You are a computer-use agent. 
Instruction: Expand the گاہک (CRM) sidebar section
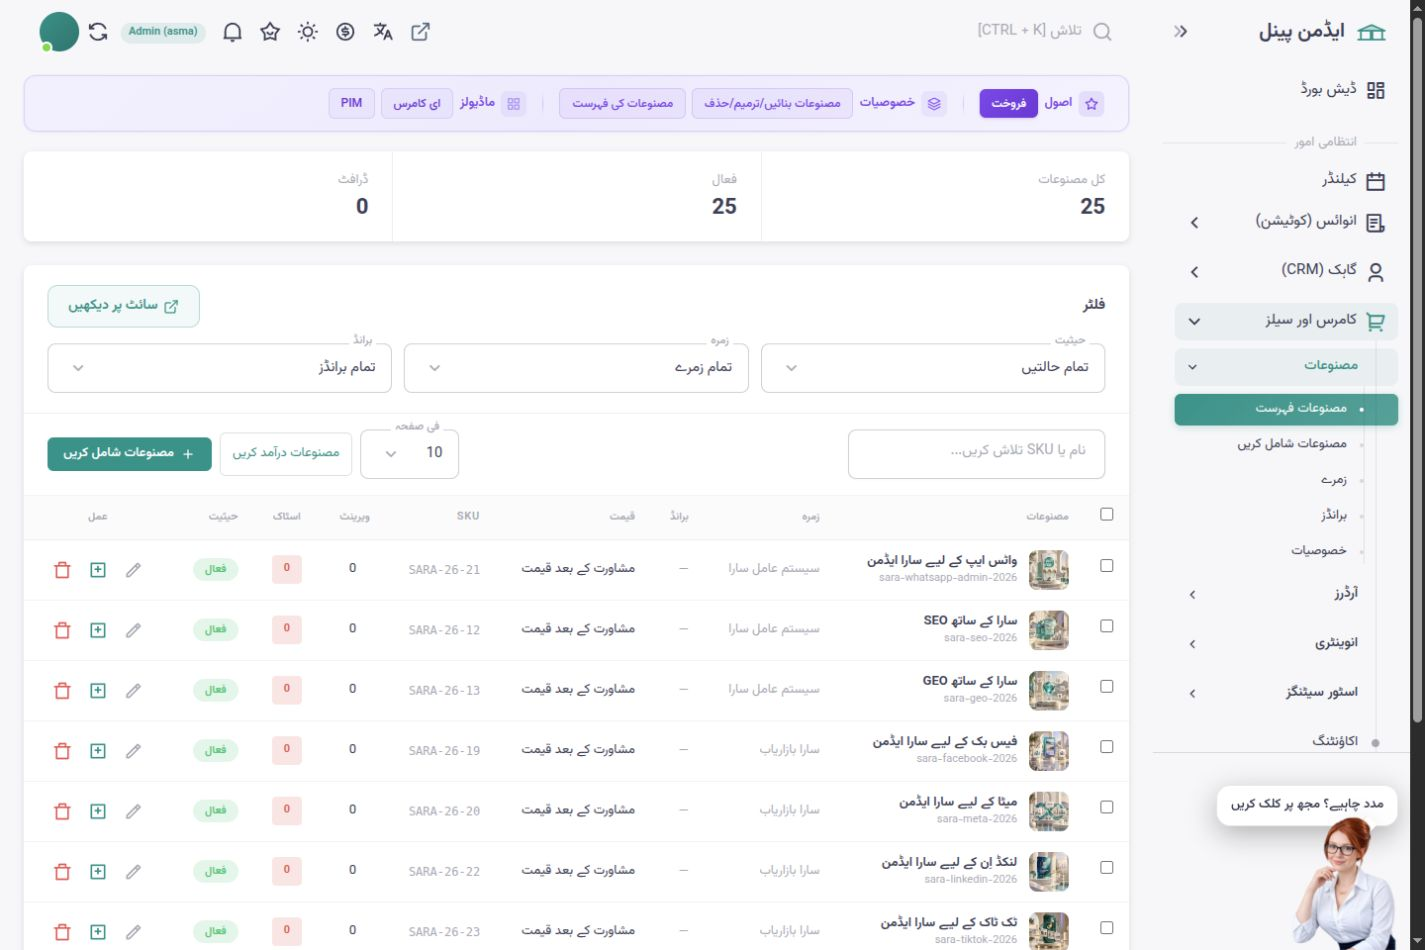point(1286,271)
